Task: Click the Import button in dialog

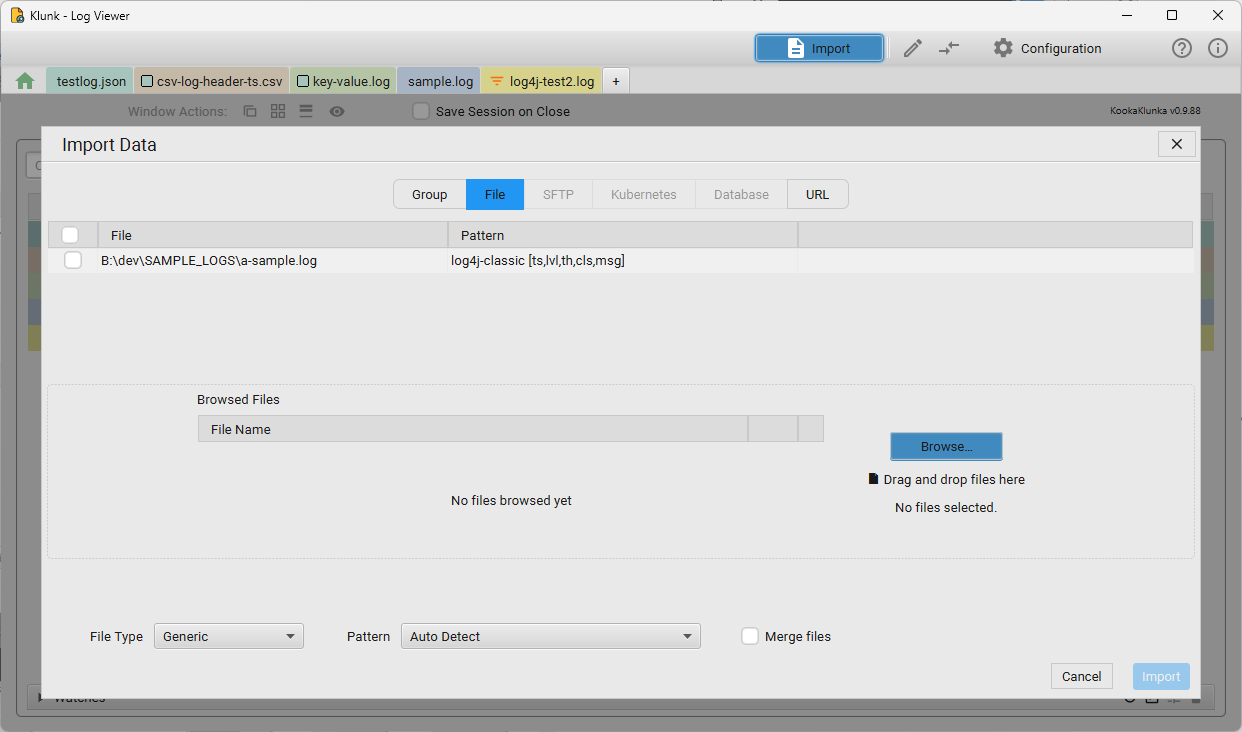Action: coord(1161,676)
